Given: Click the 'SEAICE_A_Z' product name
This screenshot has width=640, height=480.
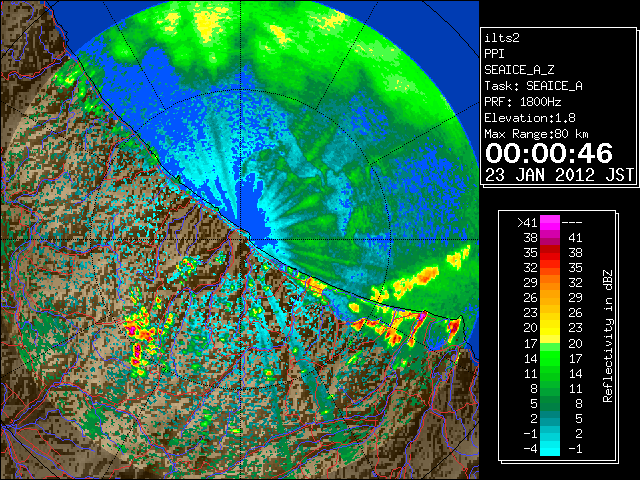Looking at the screenshot, I should coord(519,70).
